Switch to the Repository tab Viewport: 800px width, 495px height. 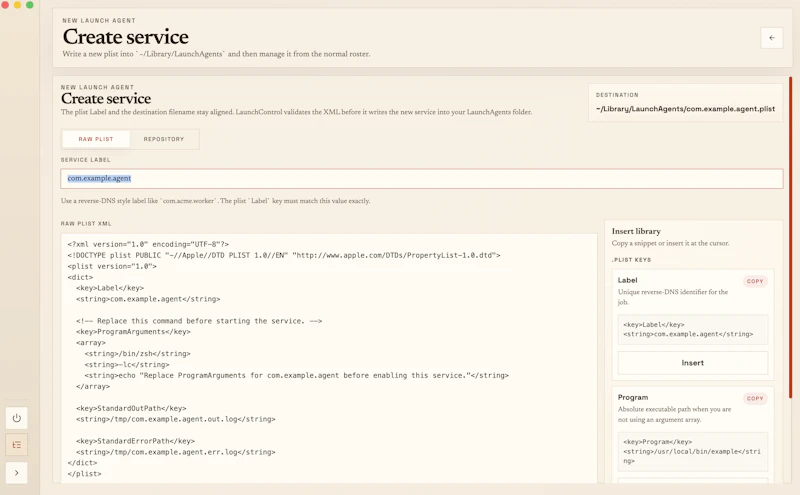pyautogui.click(x=164, y=139)
